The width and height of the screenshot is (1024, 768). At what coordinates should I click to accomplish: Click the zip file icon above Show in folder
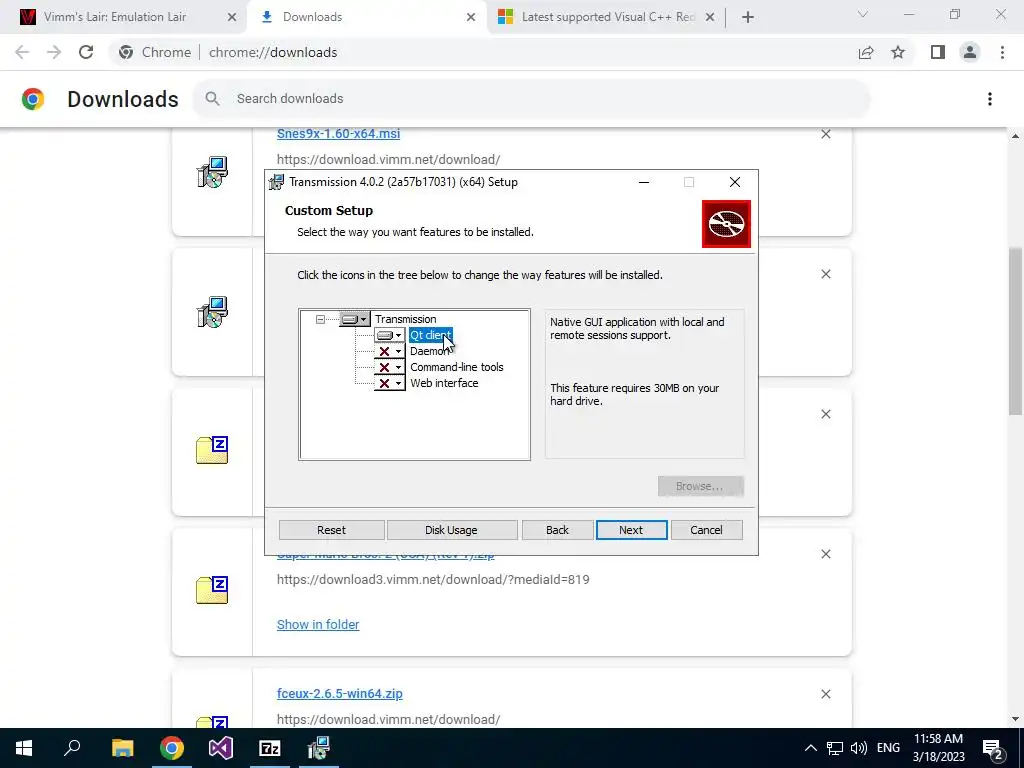coord(212,590)
